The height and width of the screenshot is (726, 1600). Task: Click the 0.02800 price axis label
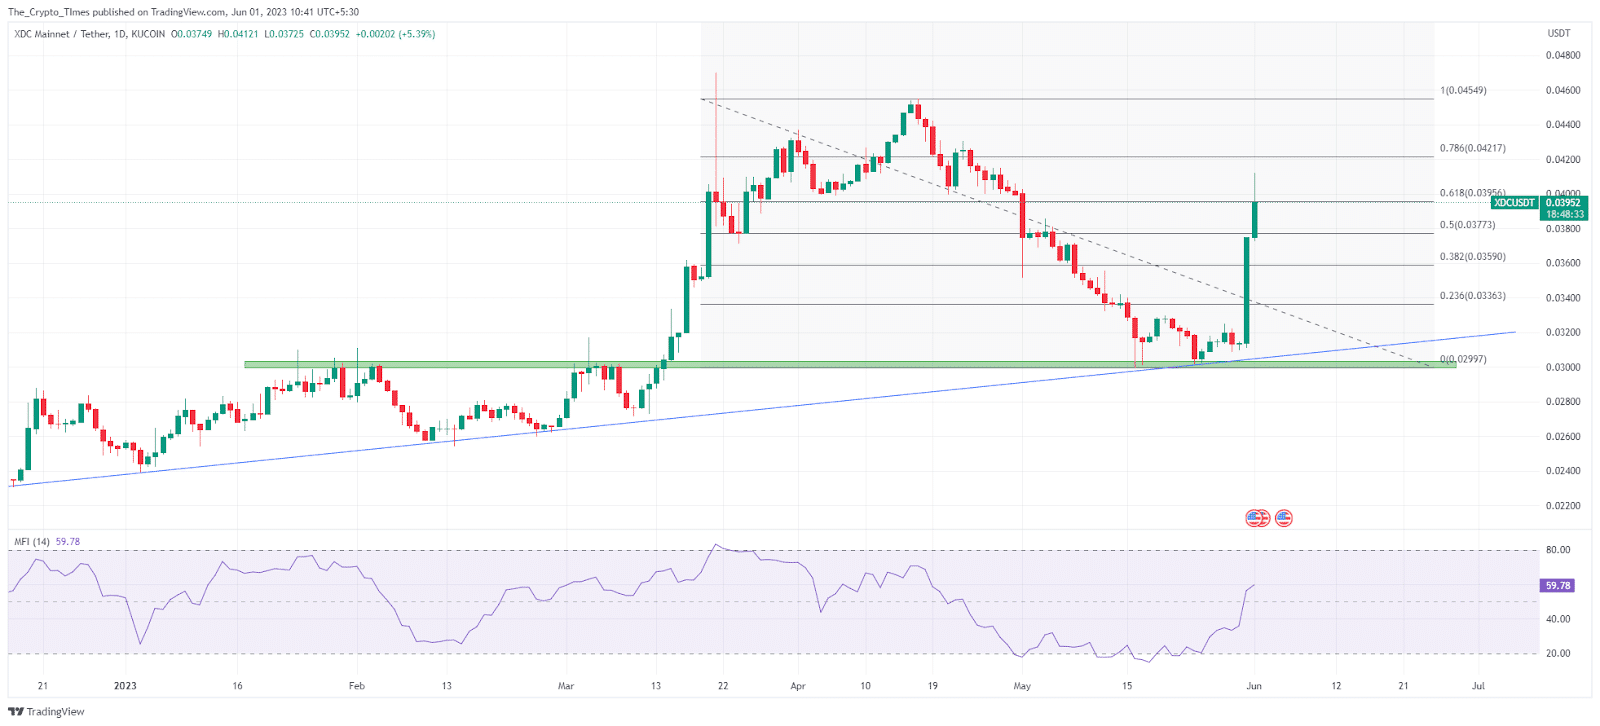(x=1563, y=402)
